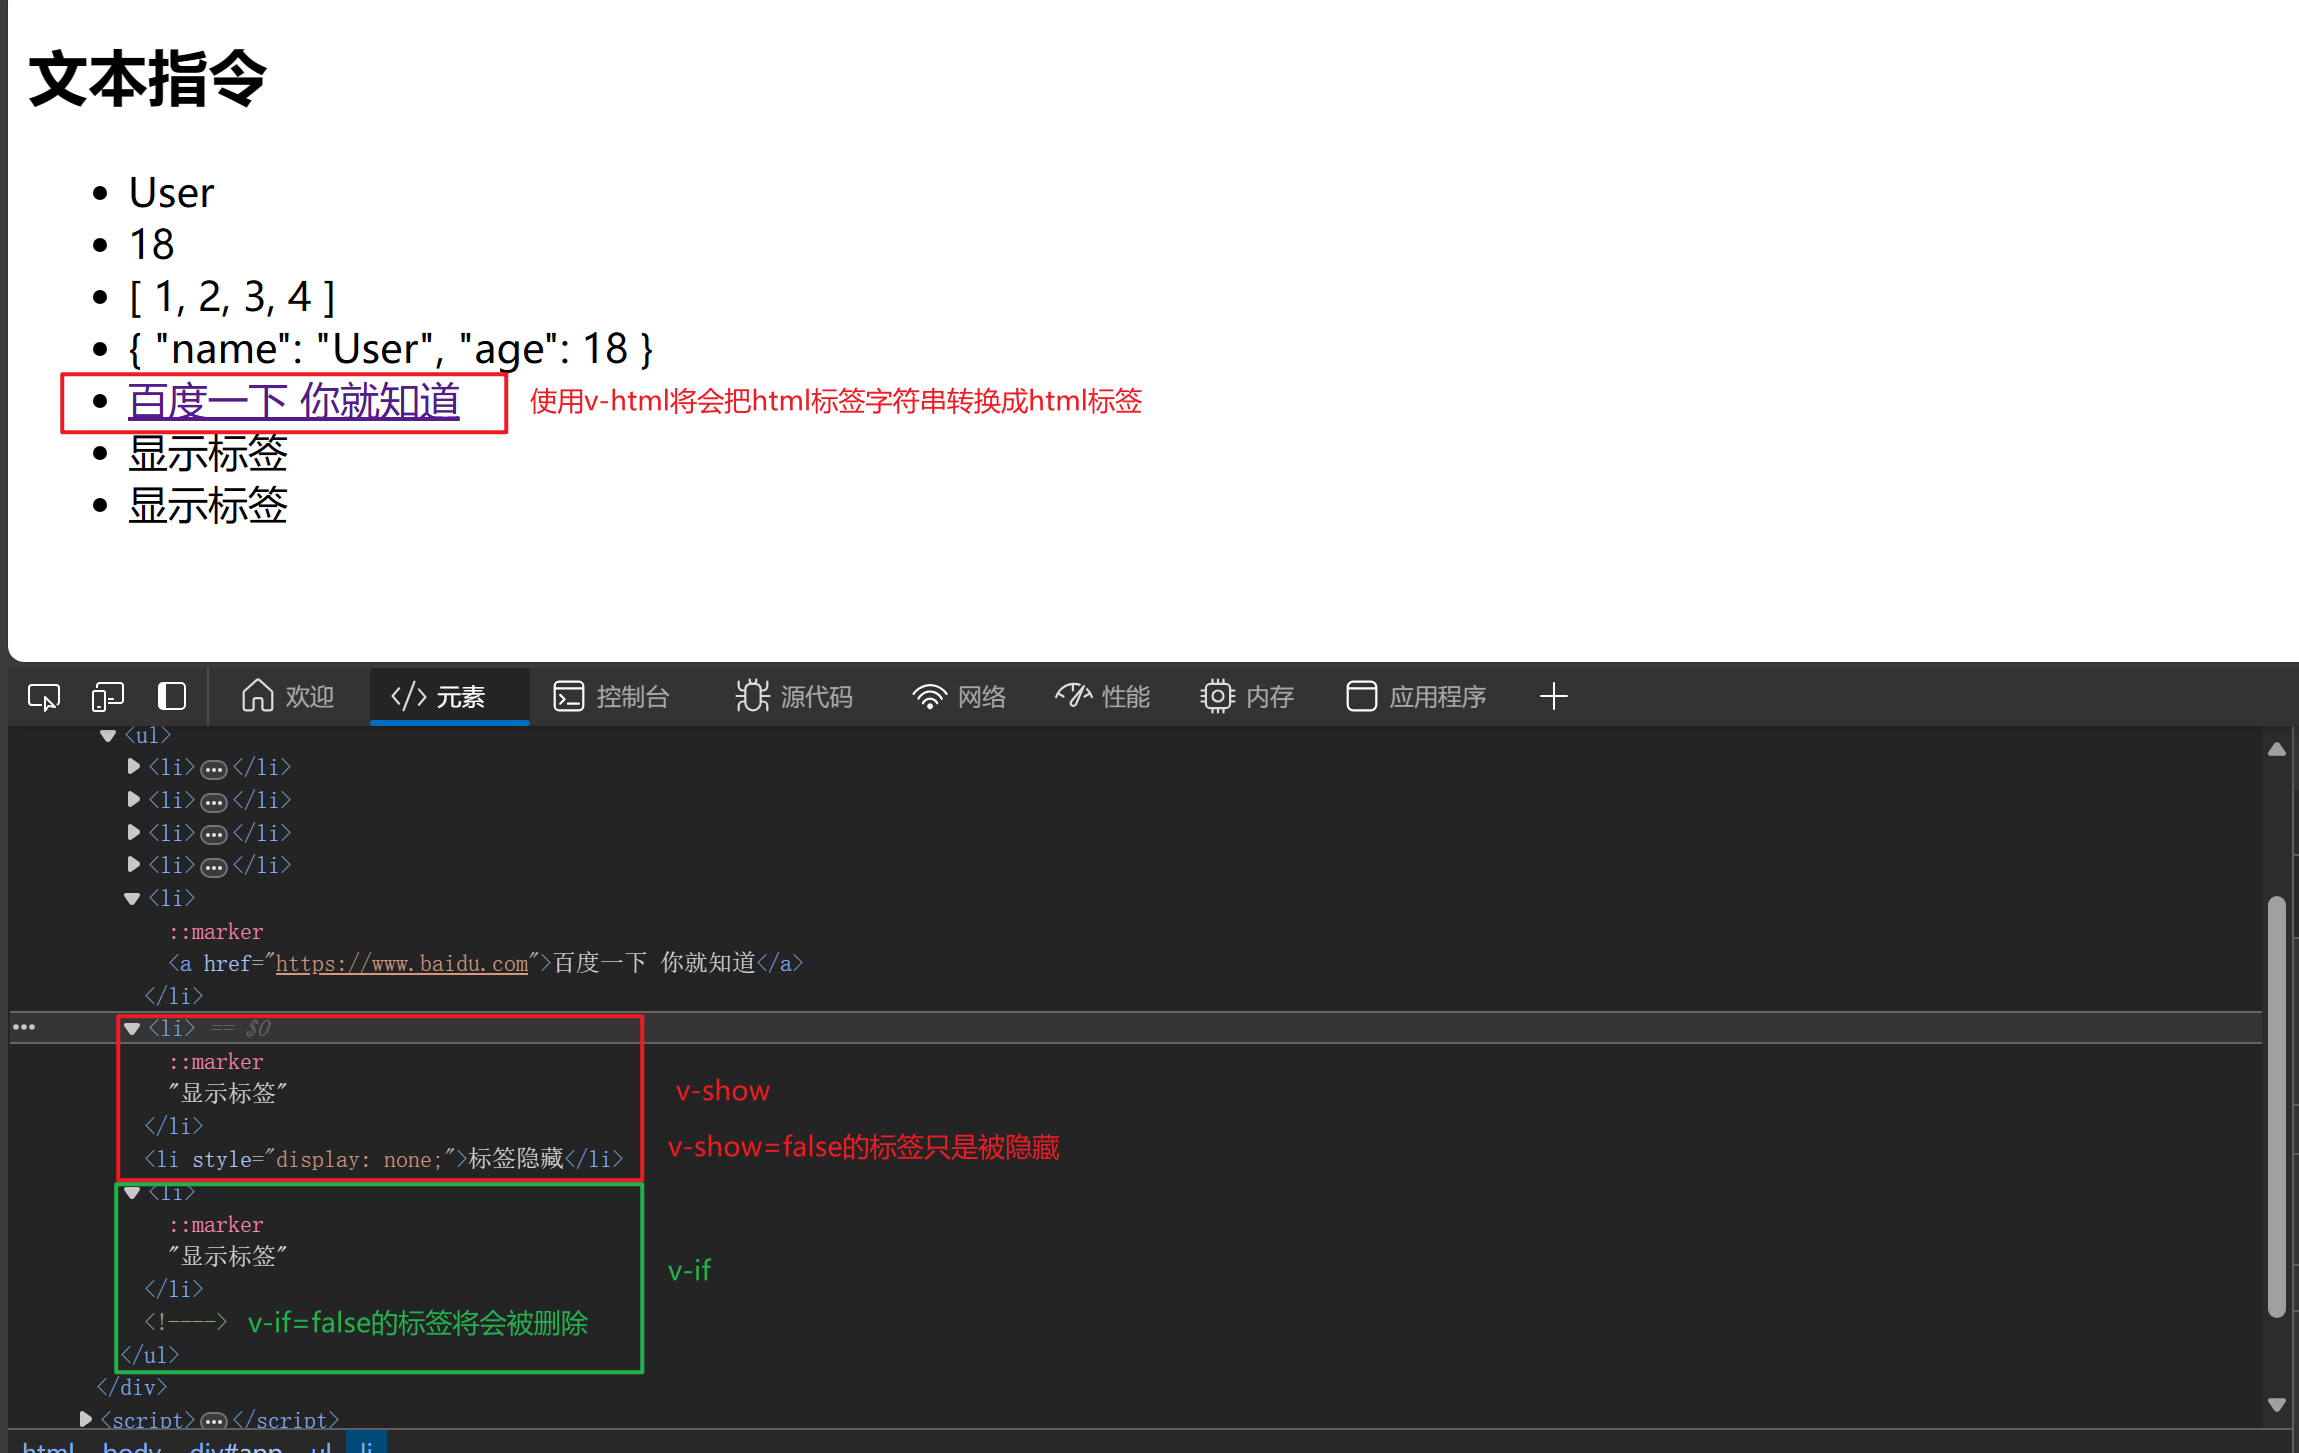This screenshot has width=2299, height=1453.
Task: Open the 控制台 console tab
Action: (x=612, y=696)
